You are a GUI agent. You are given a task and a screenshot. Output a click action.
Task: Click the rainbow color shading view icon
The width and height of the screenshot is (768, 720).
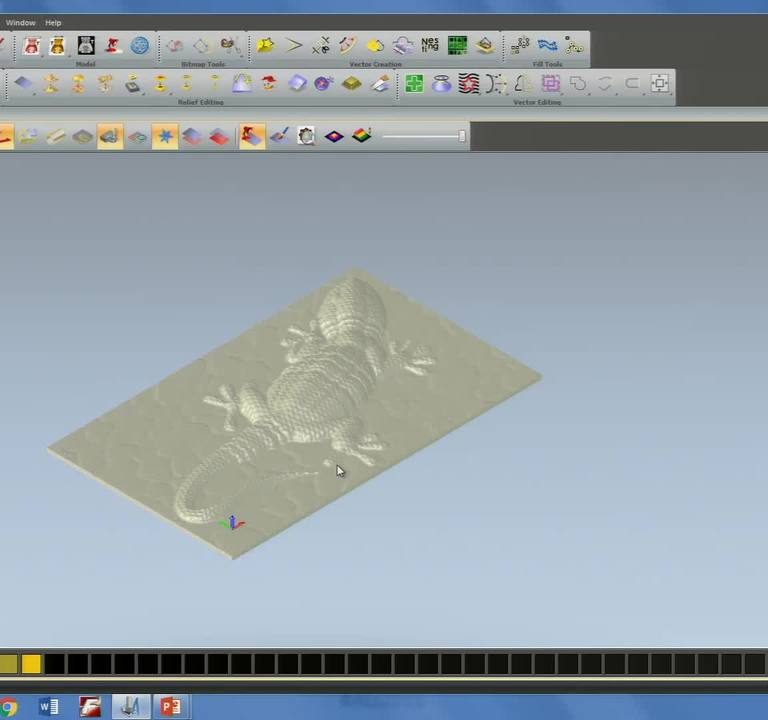(x=362, y=136)
